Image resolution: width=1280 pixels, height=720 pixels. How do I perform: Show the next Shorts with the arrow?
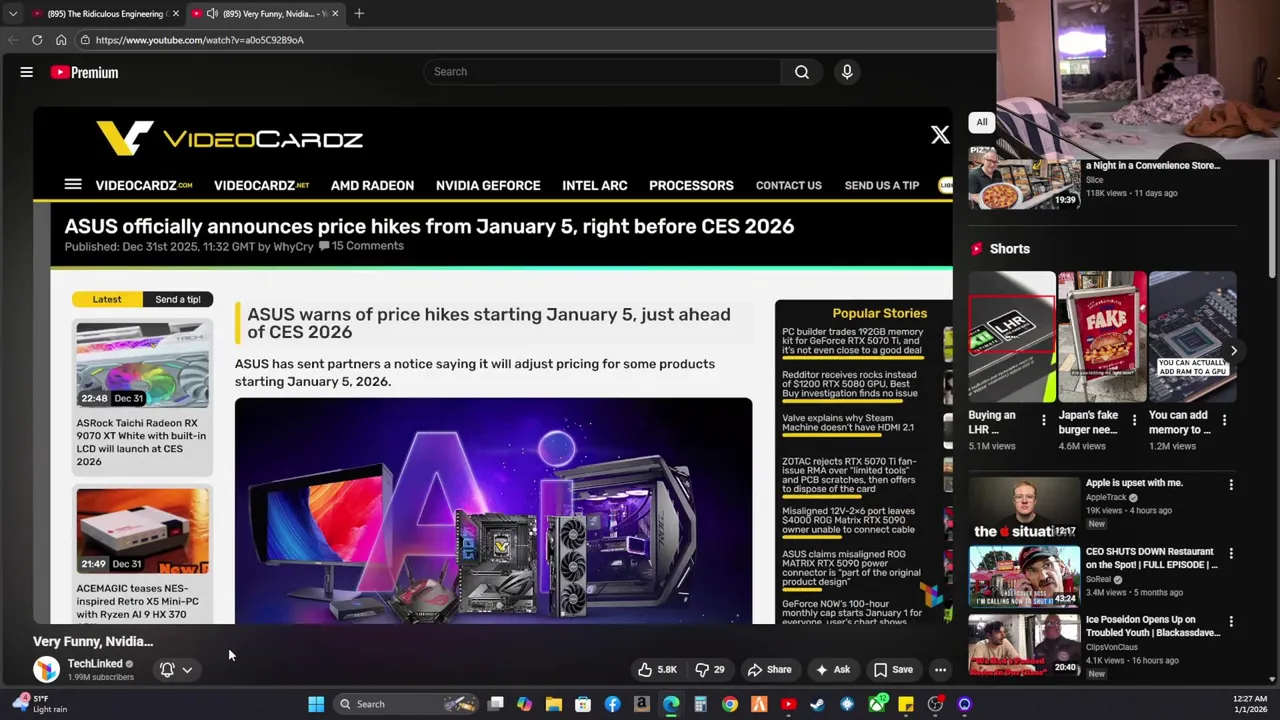(x=1233, y=351)
